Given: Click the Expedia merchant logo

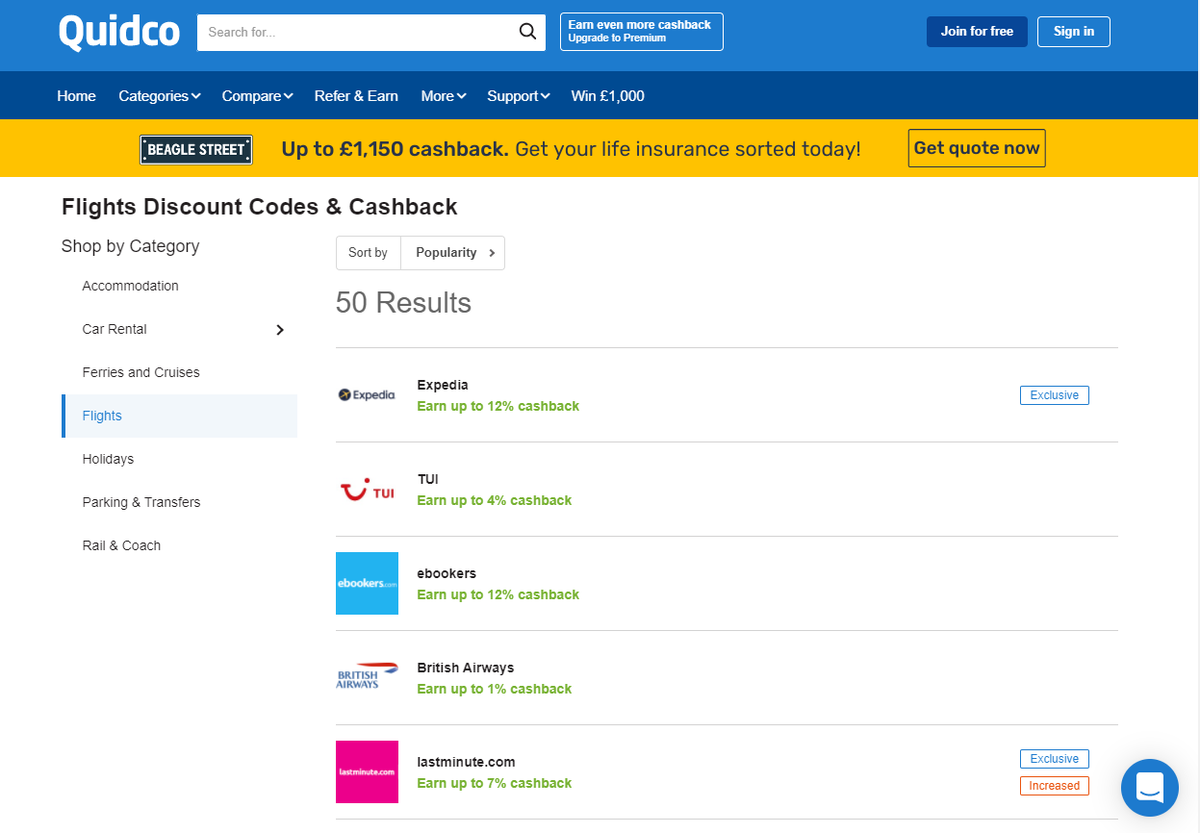Looking at the screenshot, I should tap(366, 394).
